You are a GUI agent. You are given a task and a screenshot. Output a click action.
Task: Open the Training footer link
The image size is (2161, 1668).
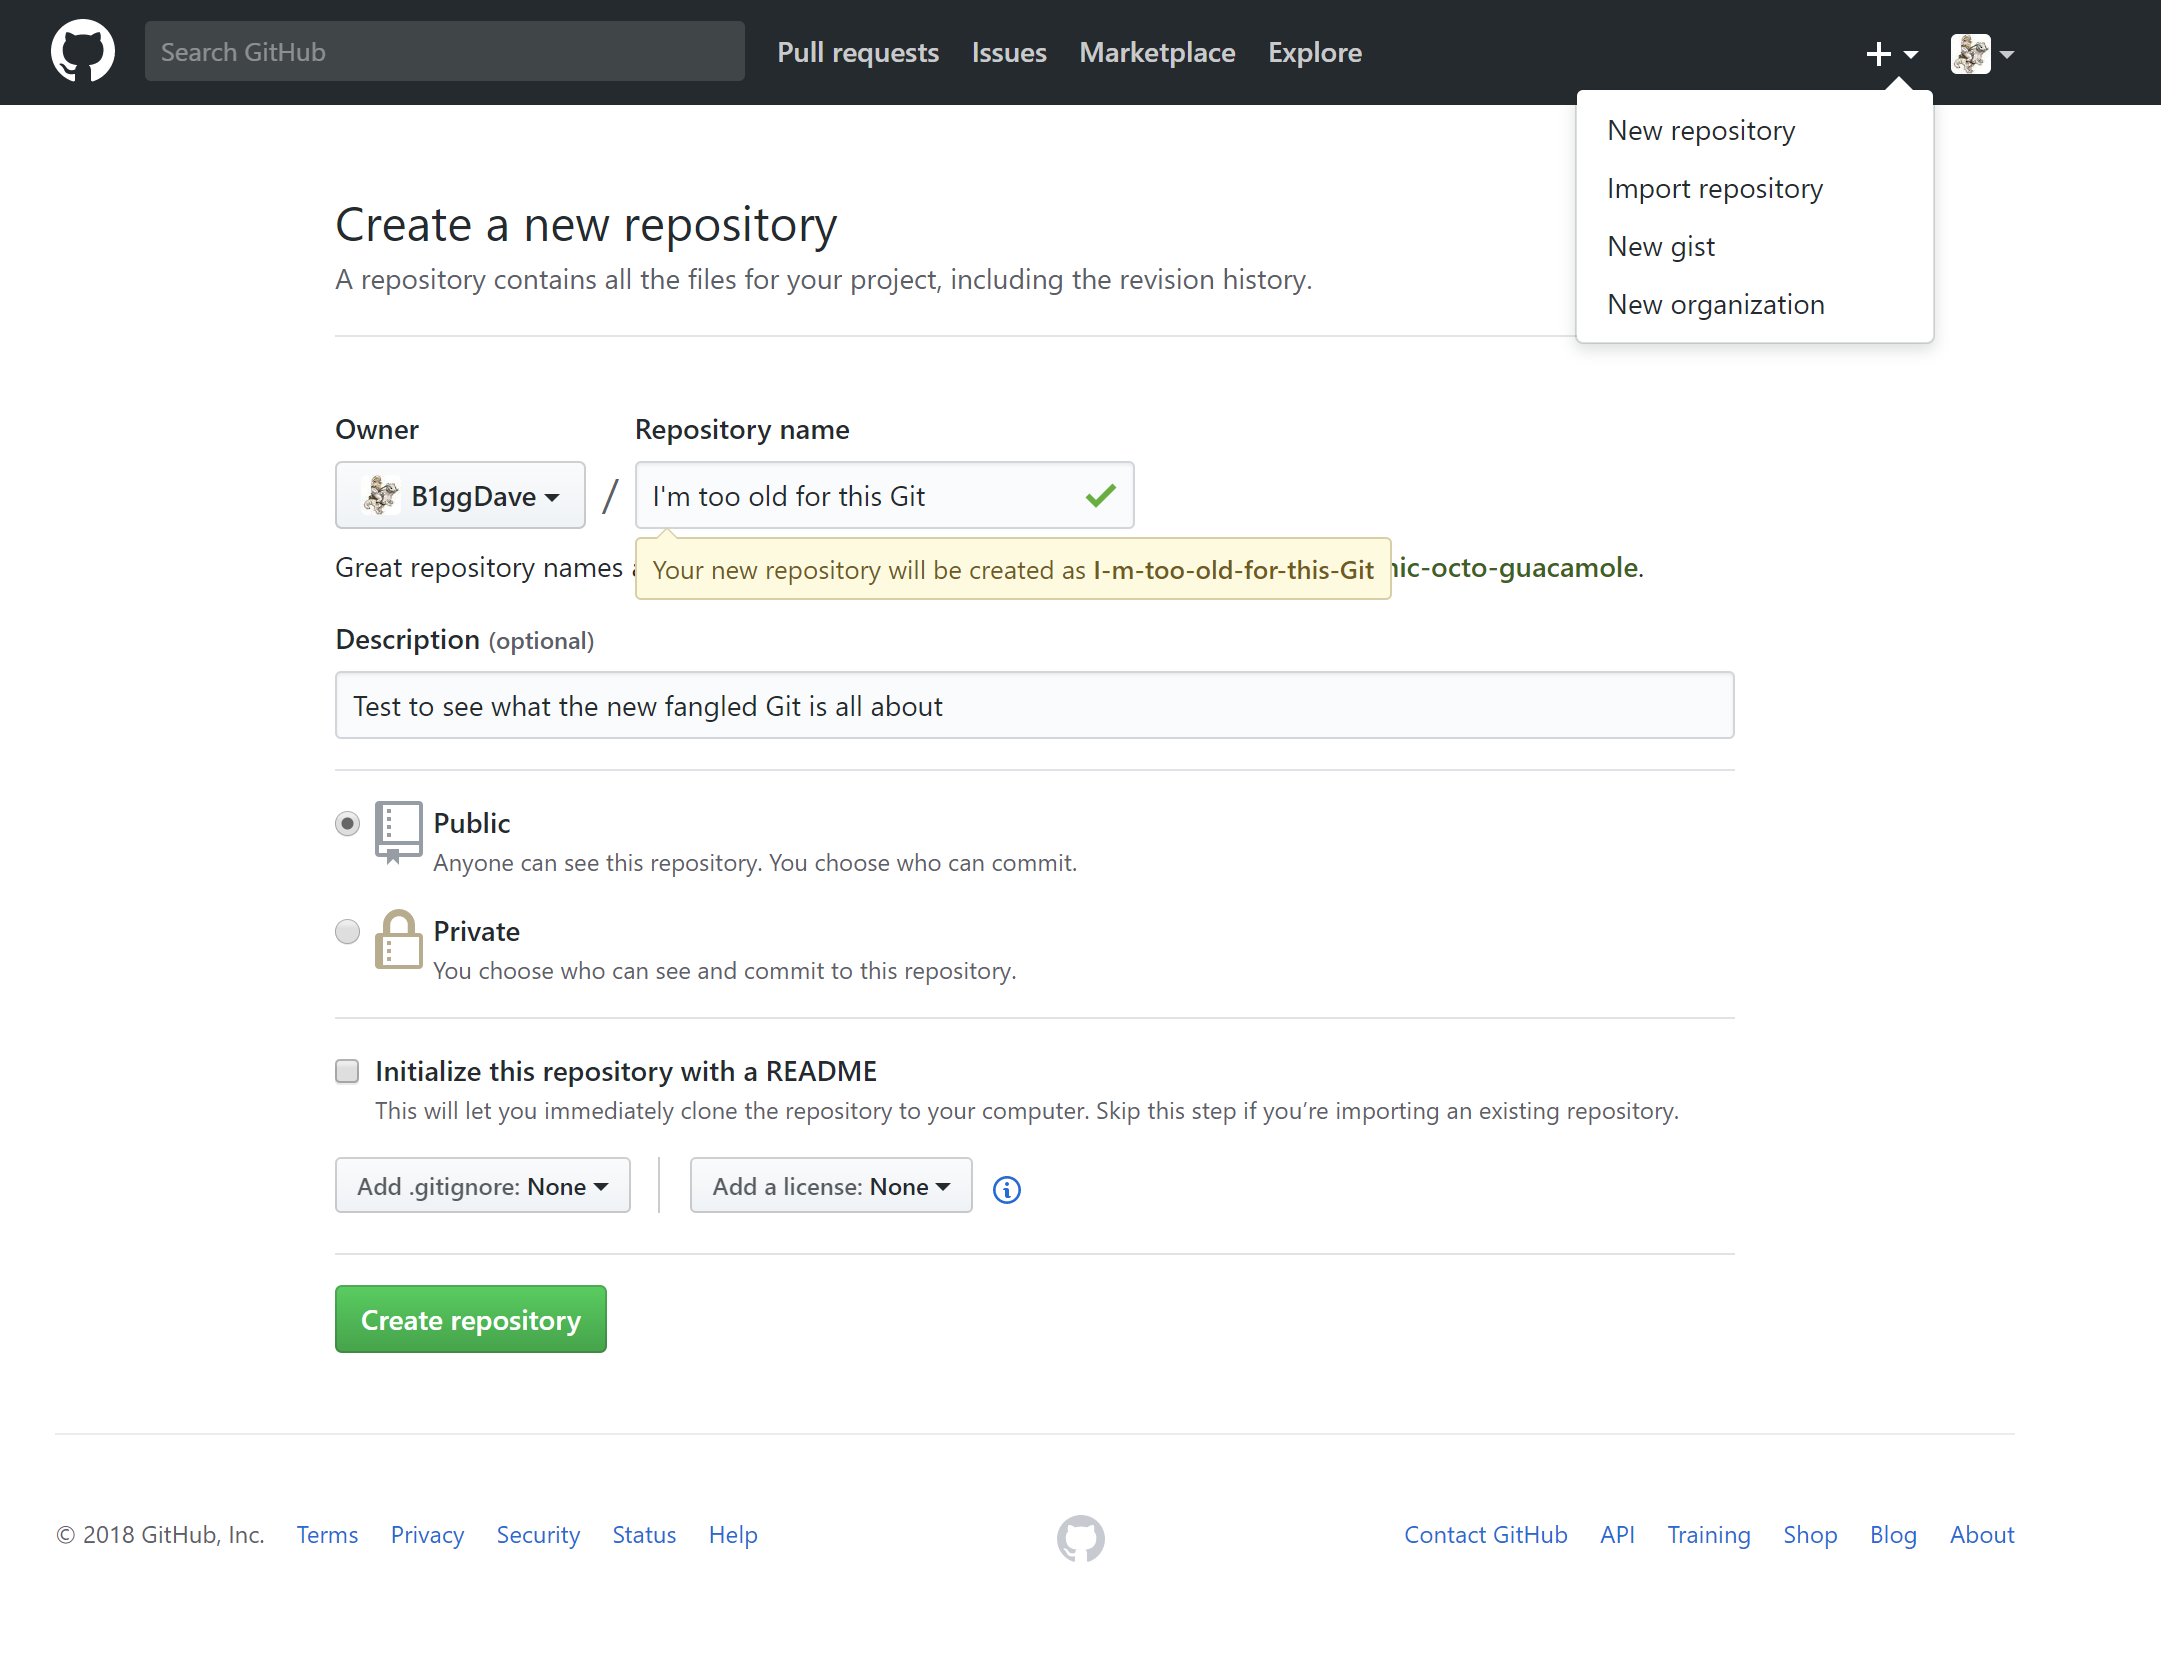1709,1535
